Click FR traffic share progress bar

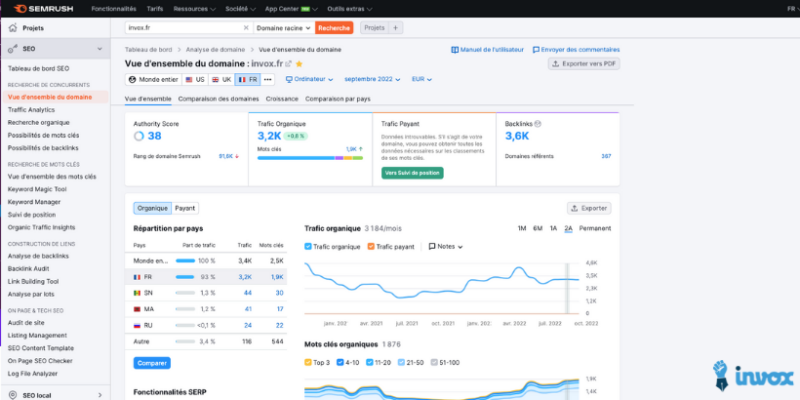[x=185, y=277]
